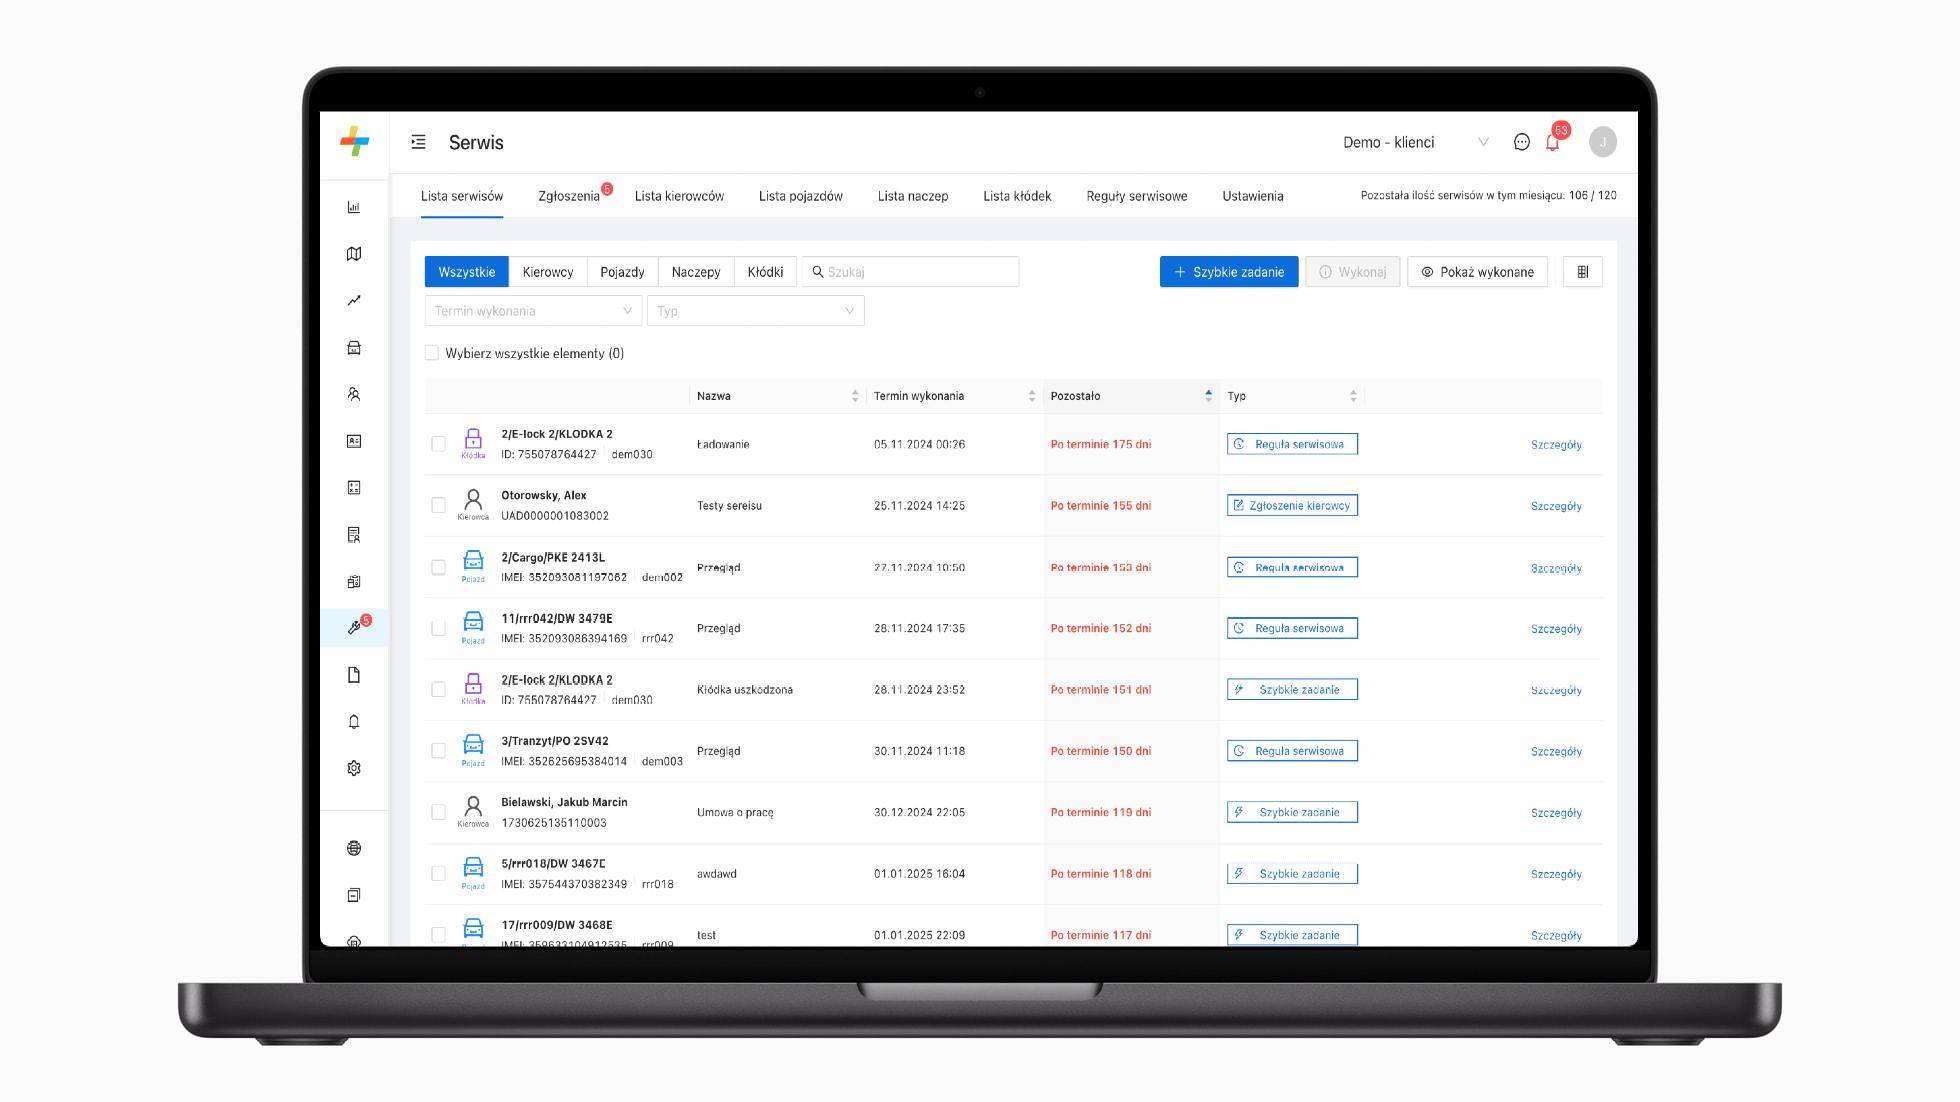This screenshot has width=1960, height=1102.
Task: Click the map icon in sidebar
Action: [354, 254]
